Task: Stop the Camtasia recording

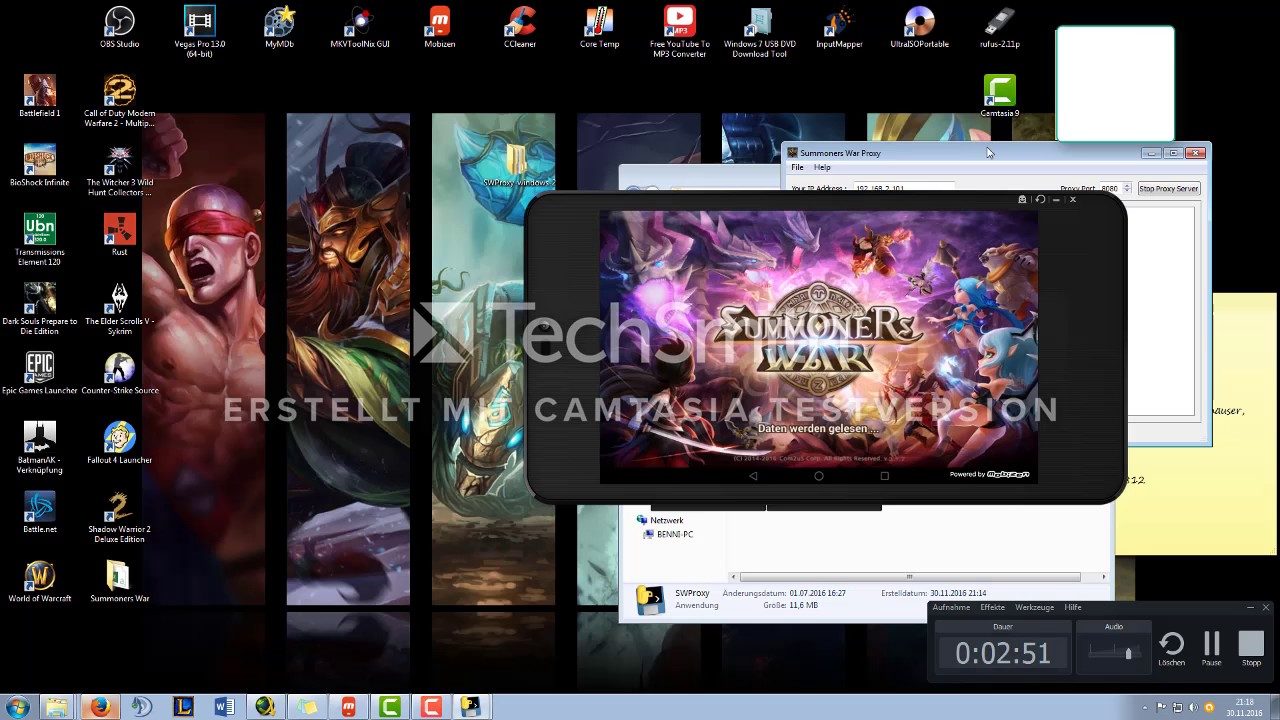Action: (1251, 649)
